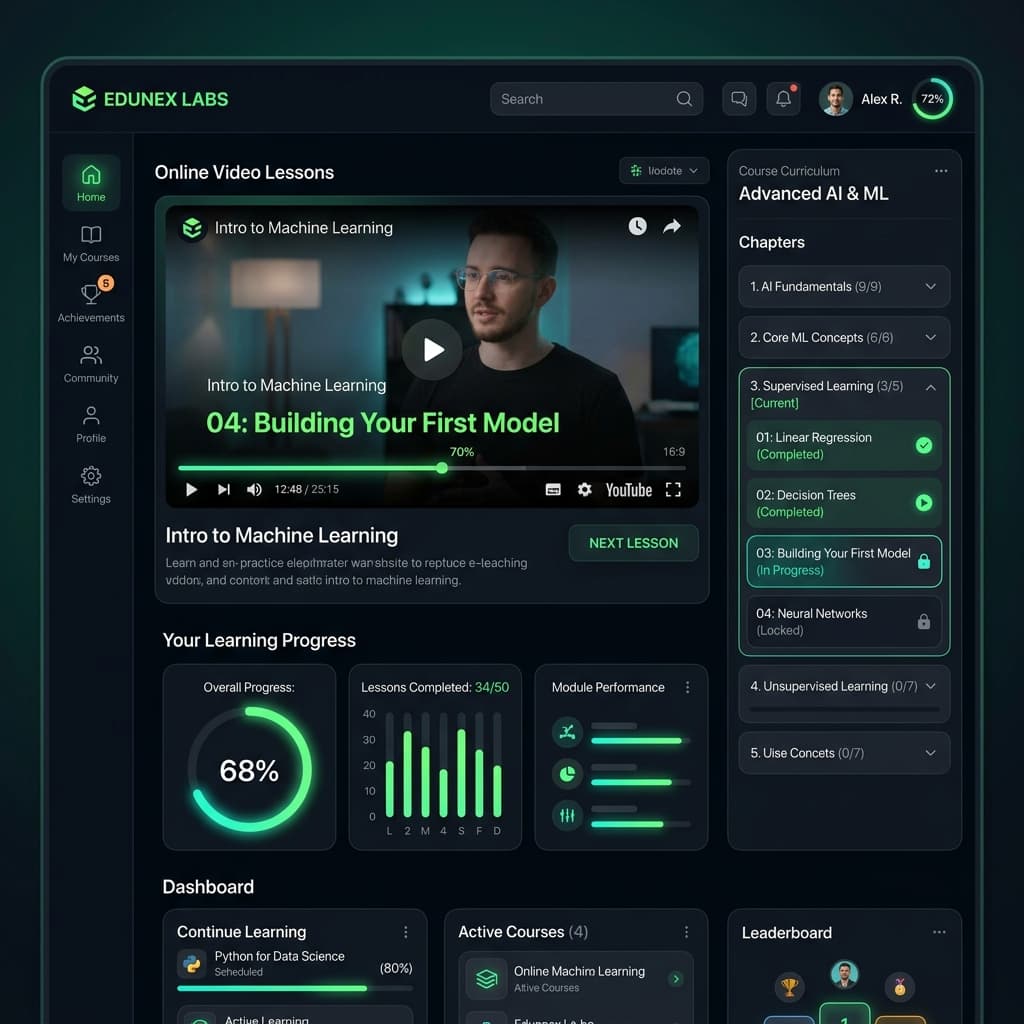Viewport: 1024px width, 1024px height.
Task: Click the large center play button on video
Action: tap(432, 349)
